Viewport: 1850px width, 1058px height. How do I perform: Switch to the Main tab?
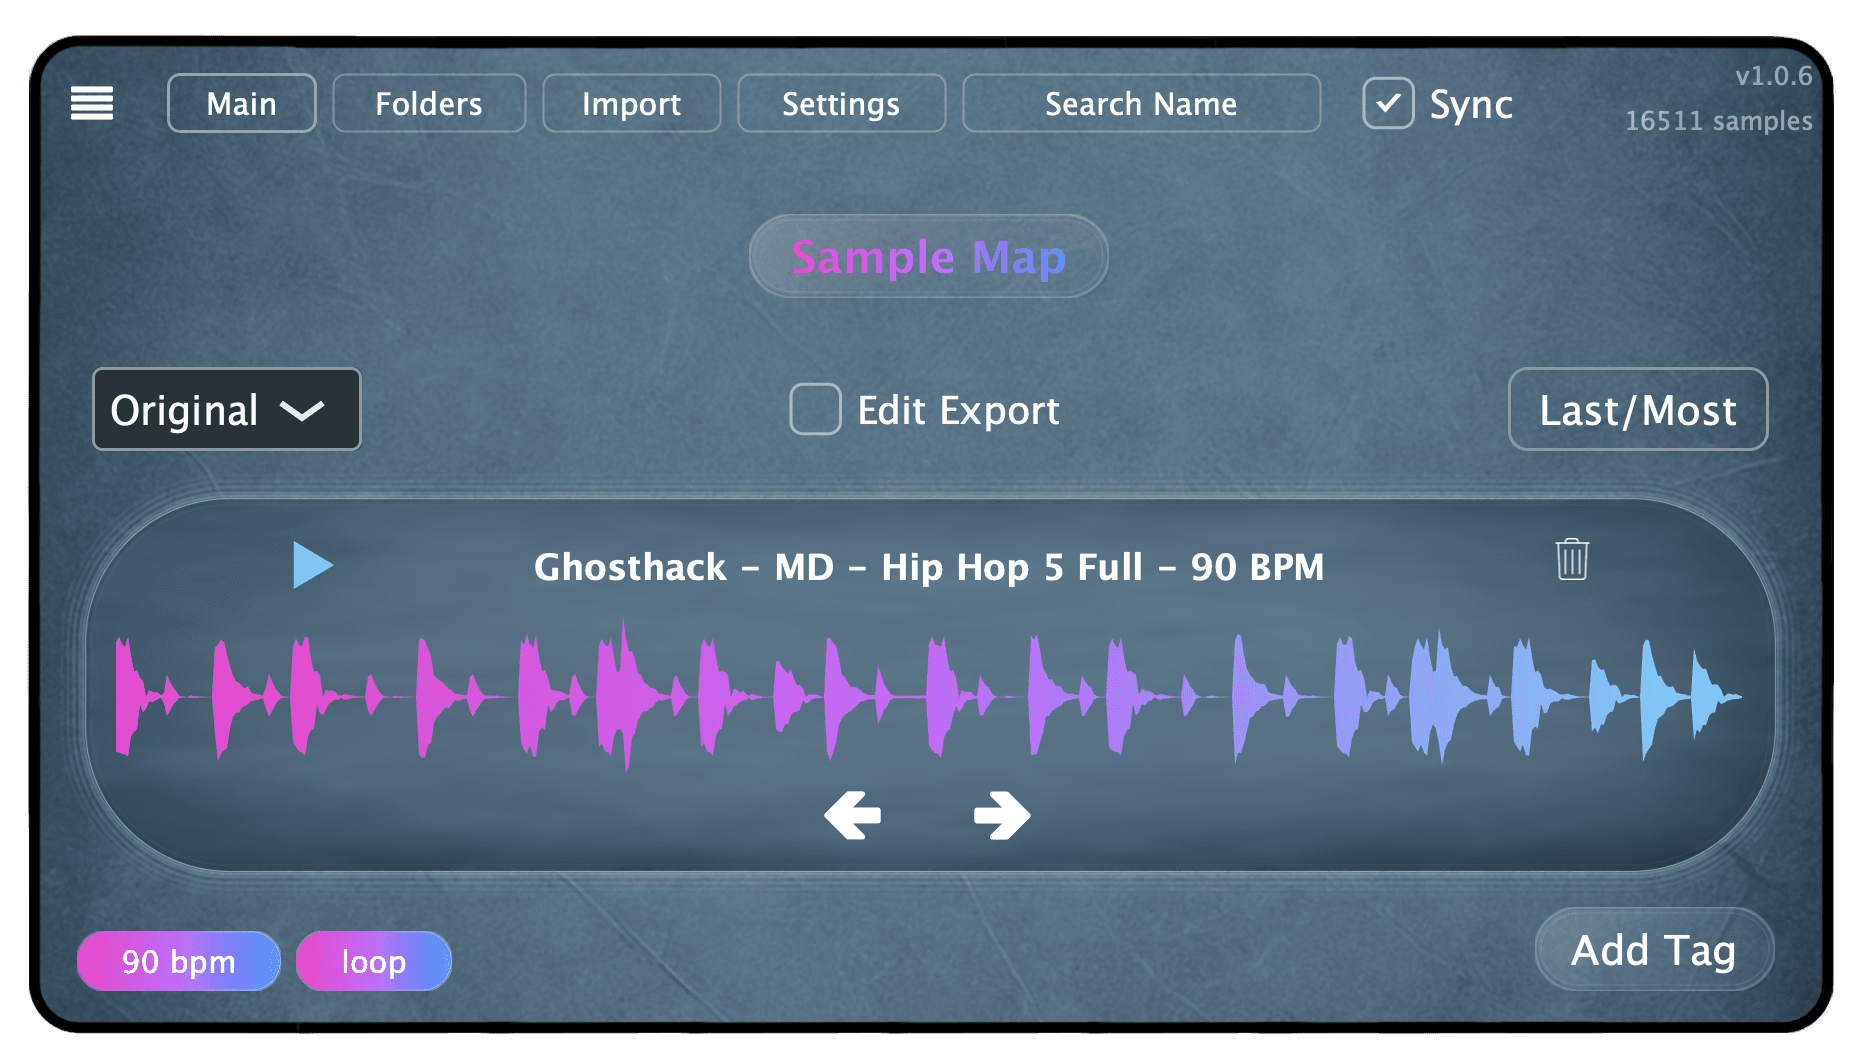(x=241, y=103)
